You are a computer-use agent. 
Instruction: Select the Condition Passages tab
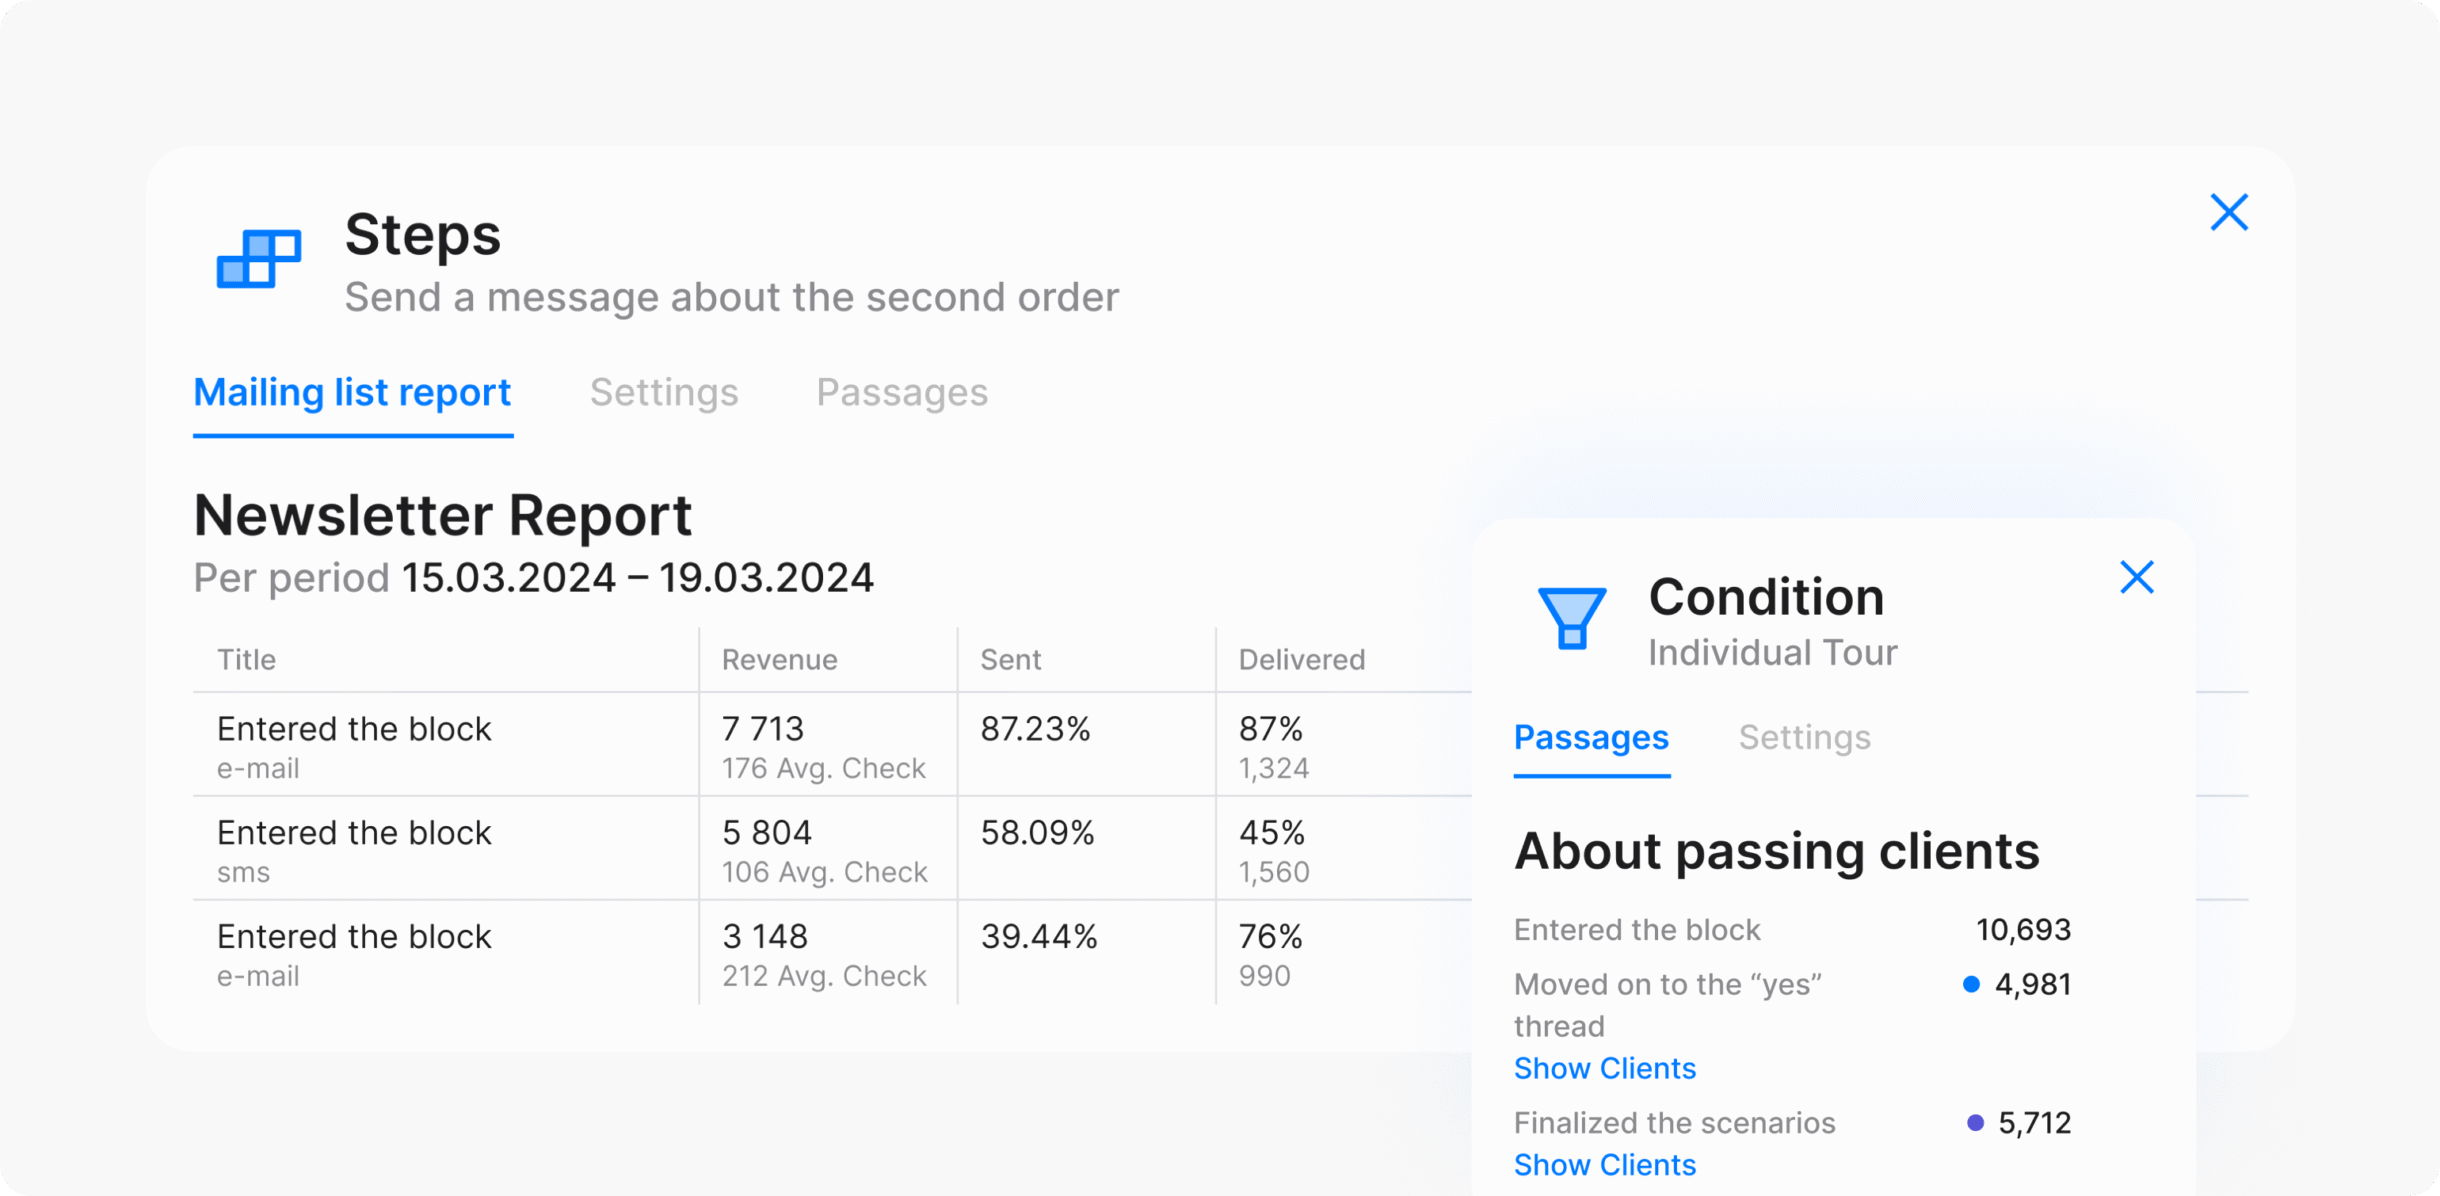[1591, 738]
